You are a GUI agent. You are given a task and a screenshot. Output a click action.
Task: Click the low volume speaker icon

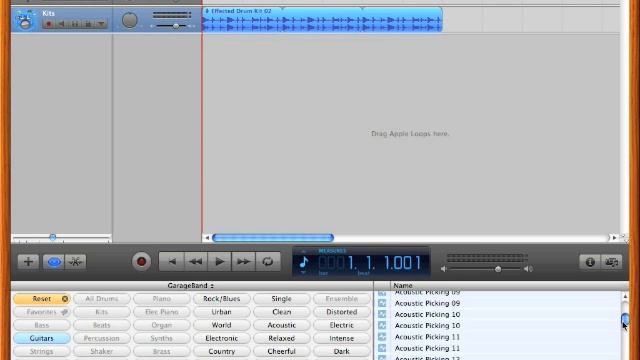(444, 269)
